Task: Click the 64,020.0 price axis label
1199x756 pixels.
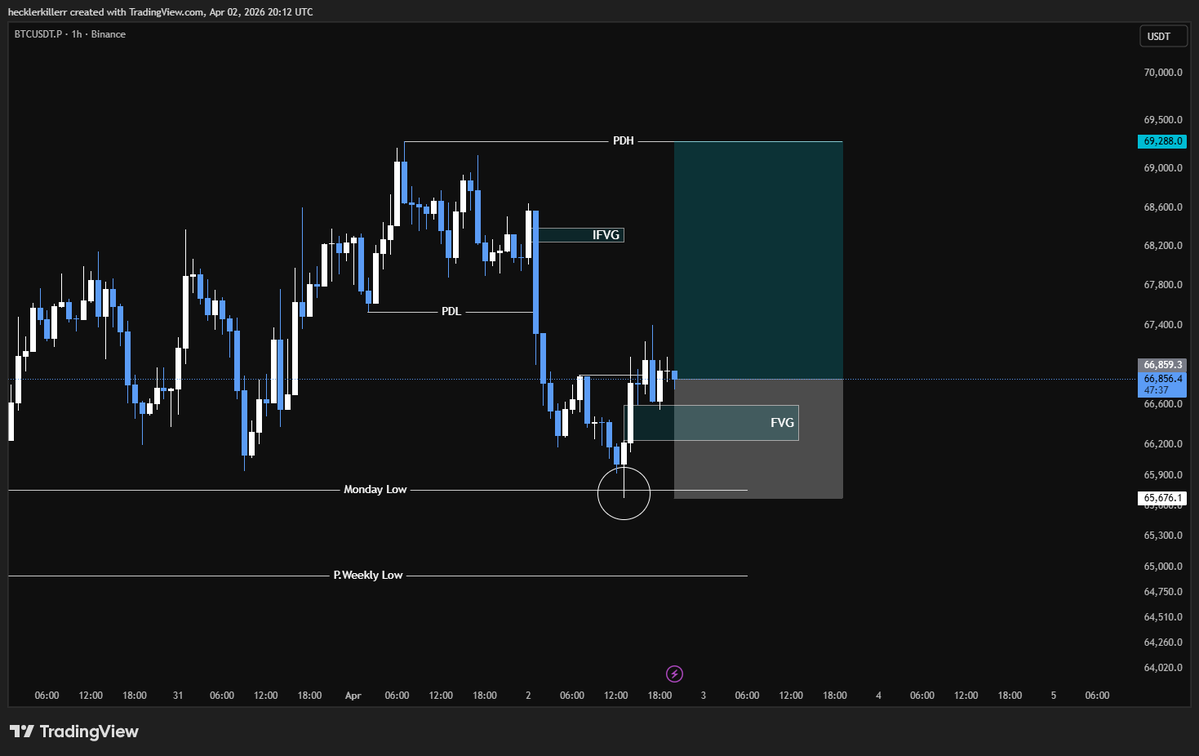Action: click(x=1162, y=667)
